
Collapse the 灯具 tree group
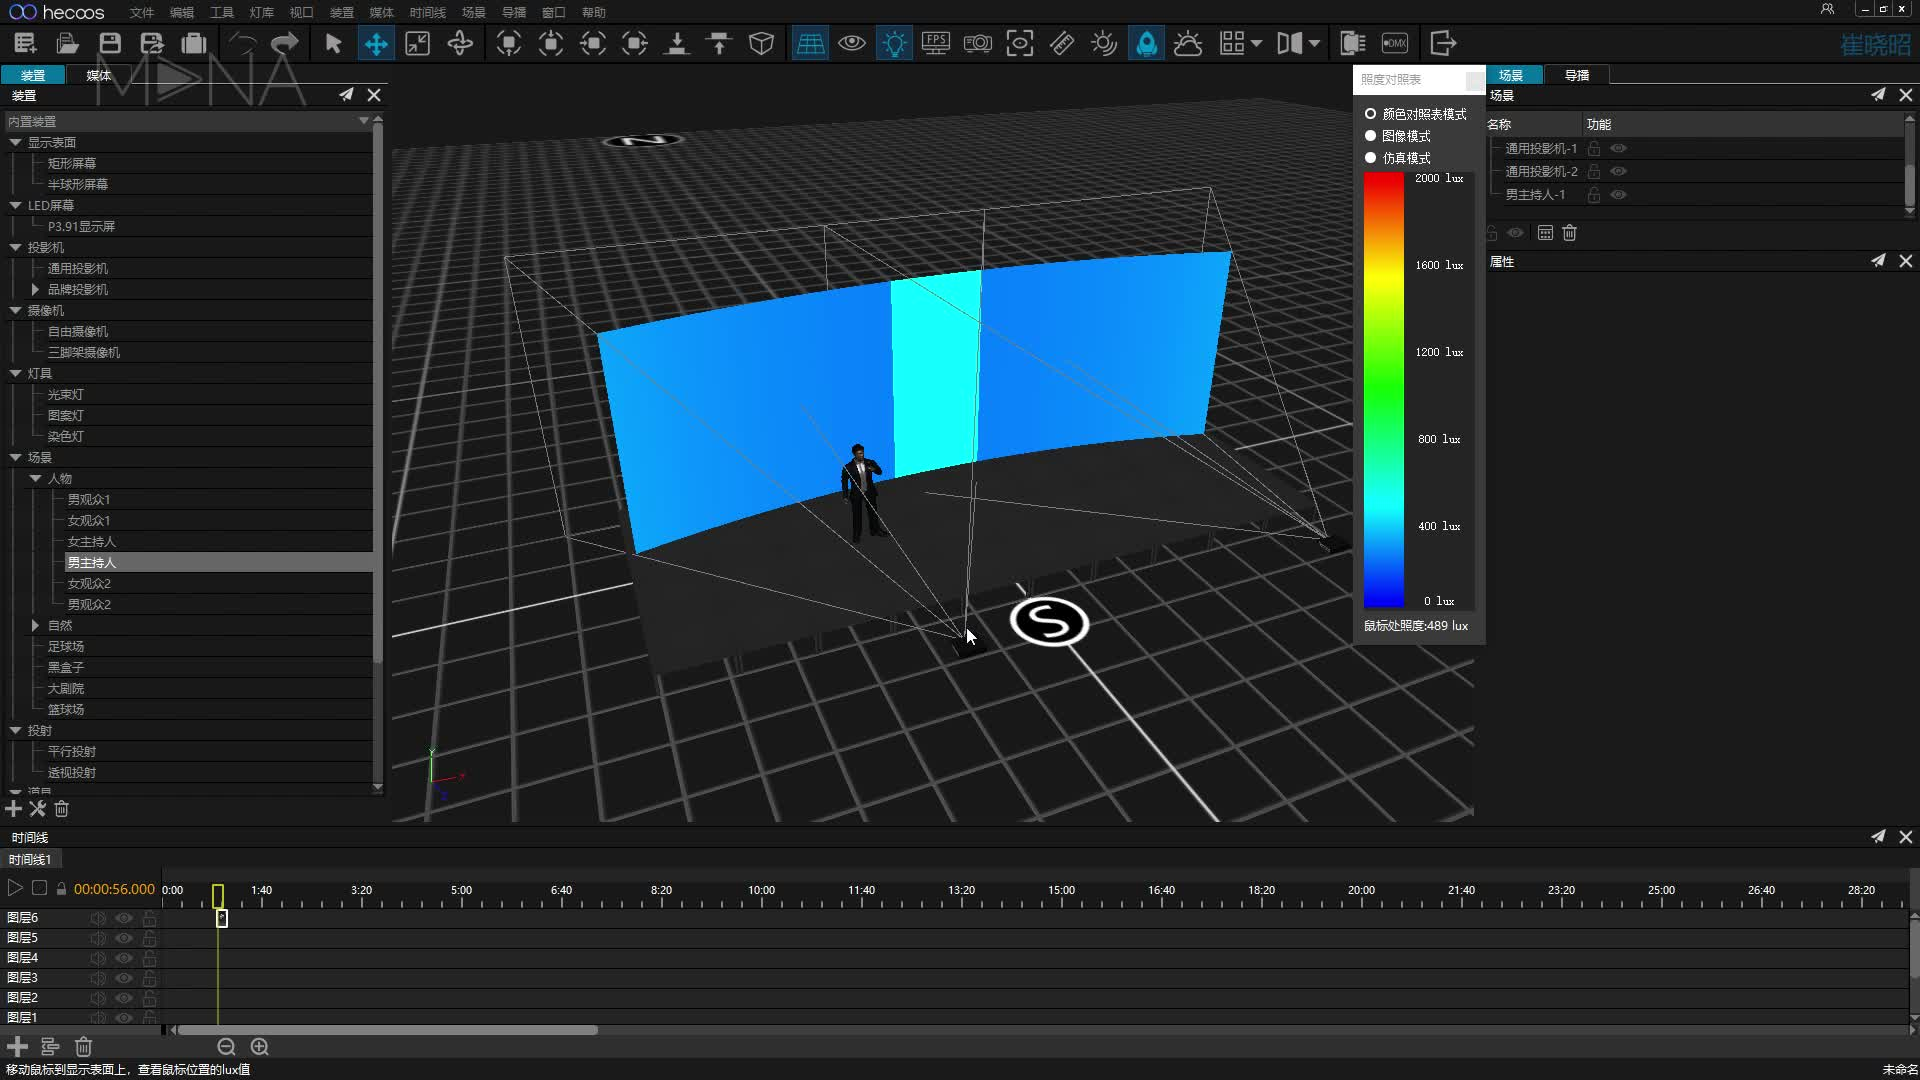point(15,373)
